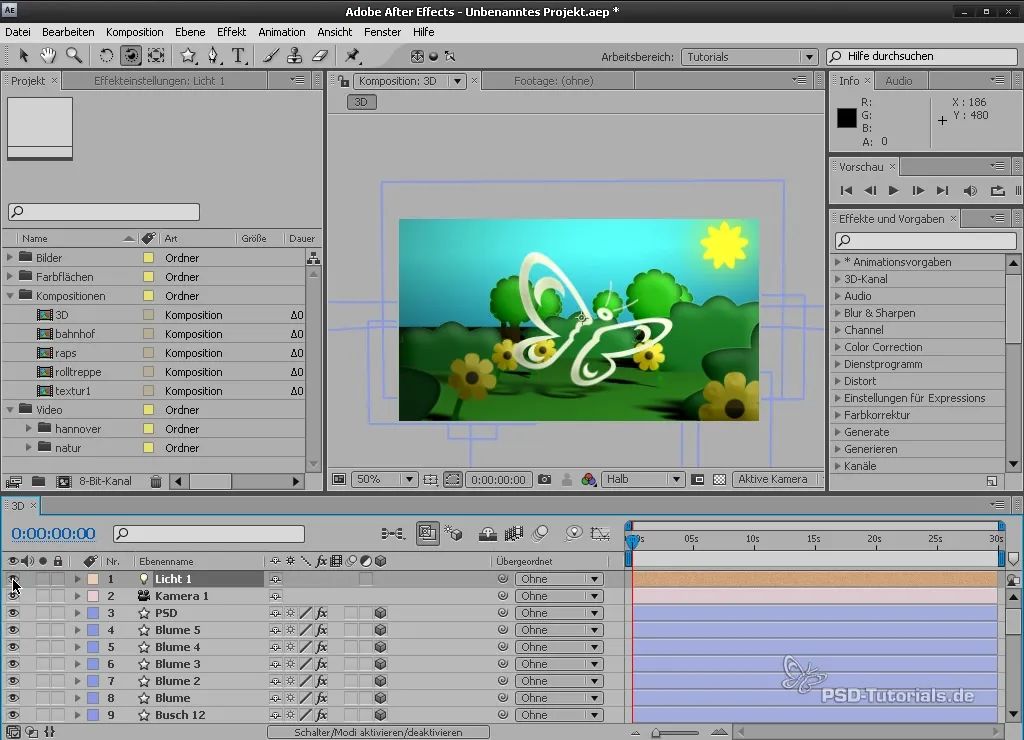
Task: Hide the Blume 4 layer
Action: [13, 647]
